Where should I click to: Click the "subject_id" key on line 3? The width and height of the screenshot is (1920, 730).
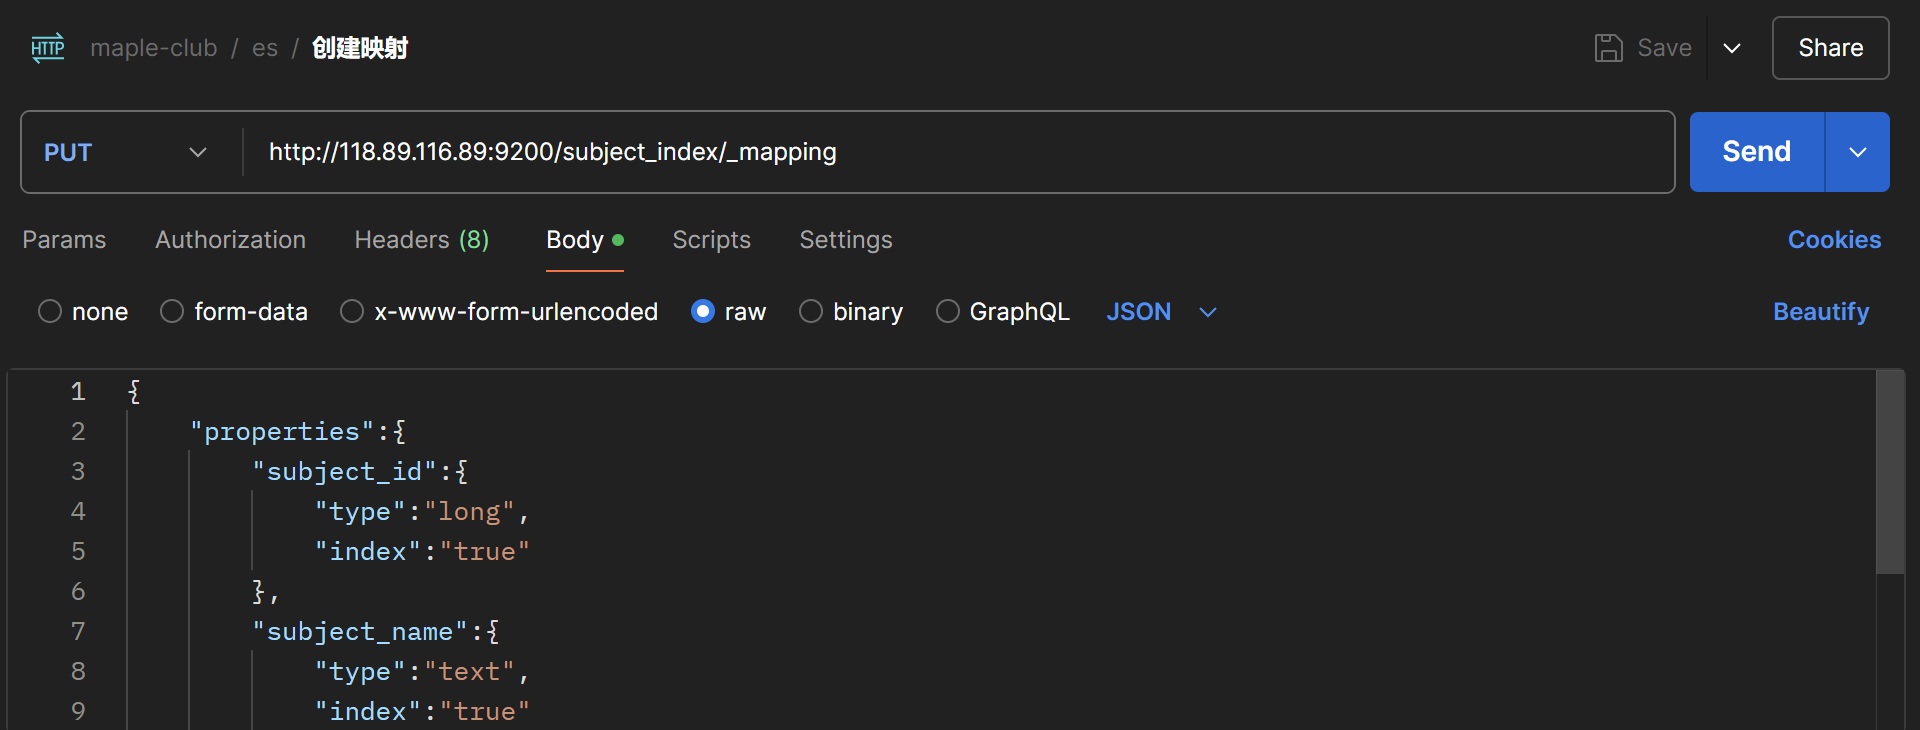344,472
